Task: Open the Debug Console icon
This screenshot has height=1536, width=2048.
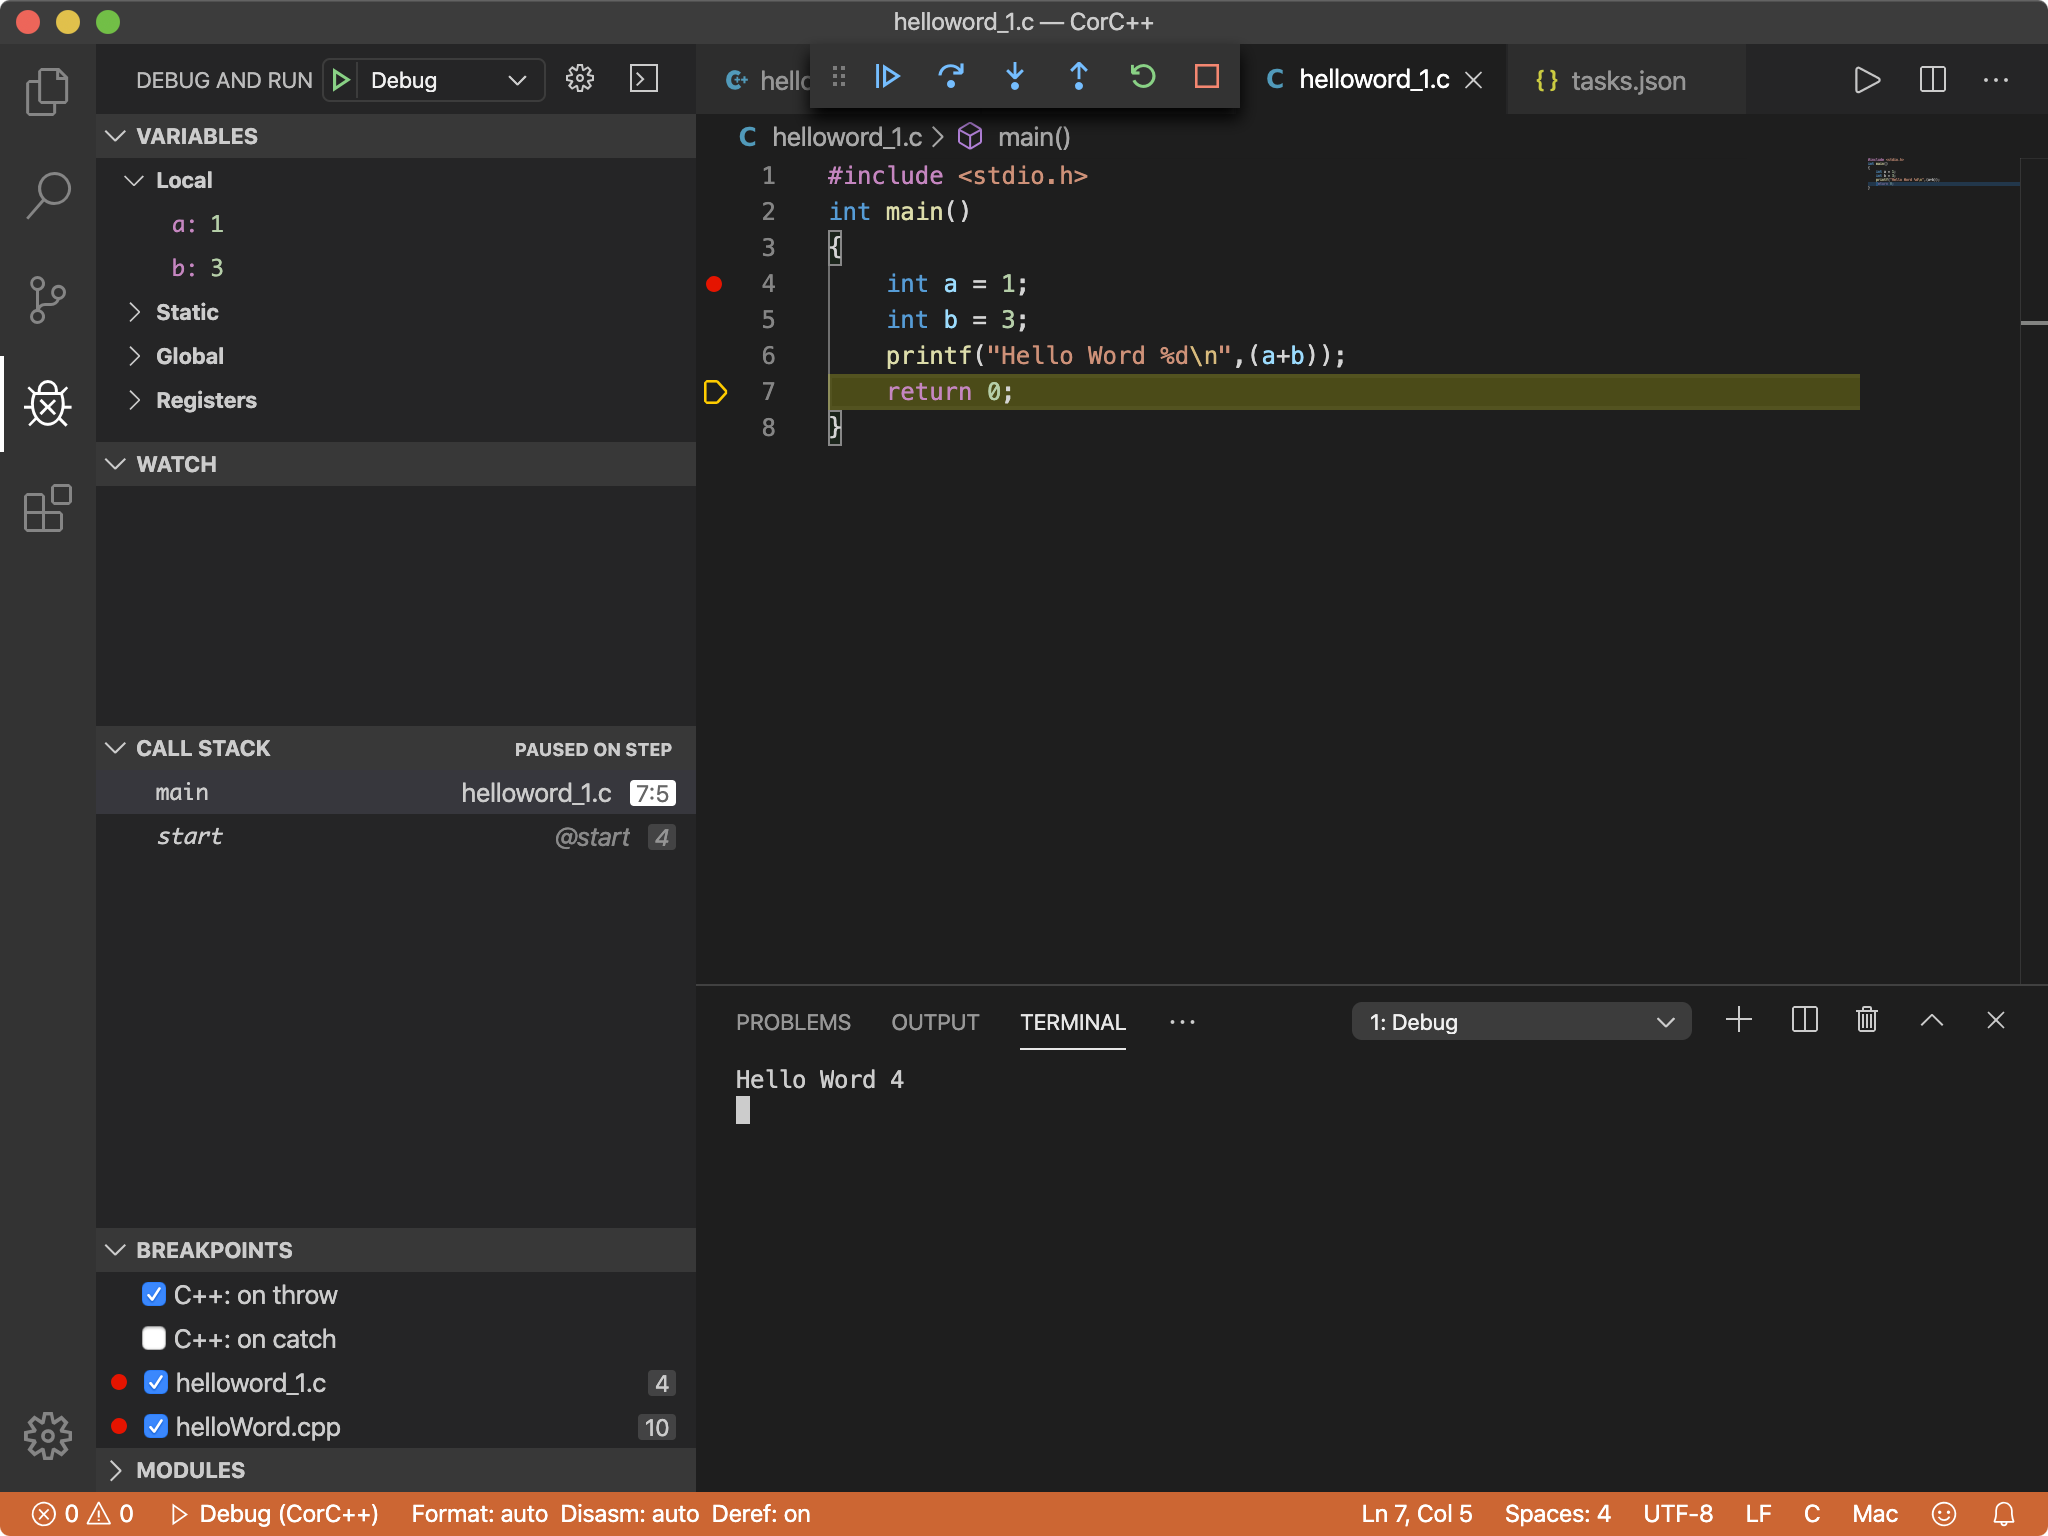Action: [x=644, y=79]
